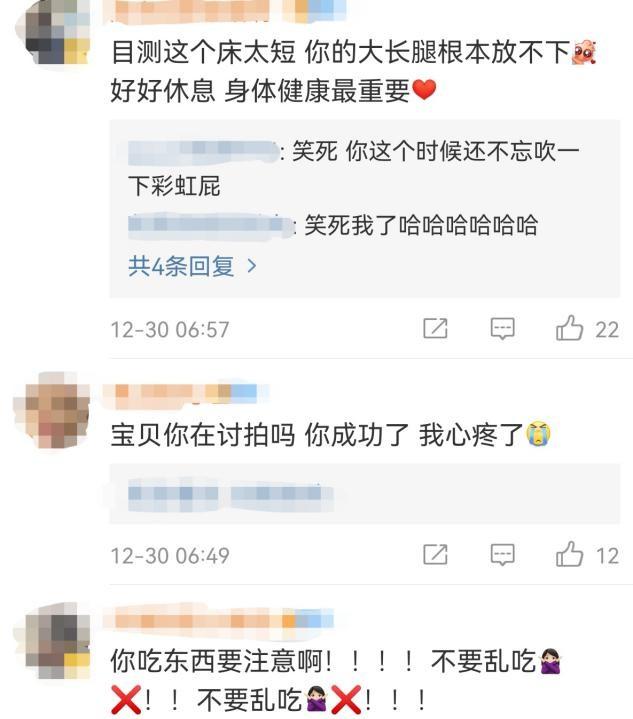The width and height of the screenshot is (633, 719).
Task: Like the comment posted at 12-30 06:49
Action: click(569, 554)
